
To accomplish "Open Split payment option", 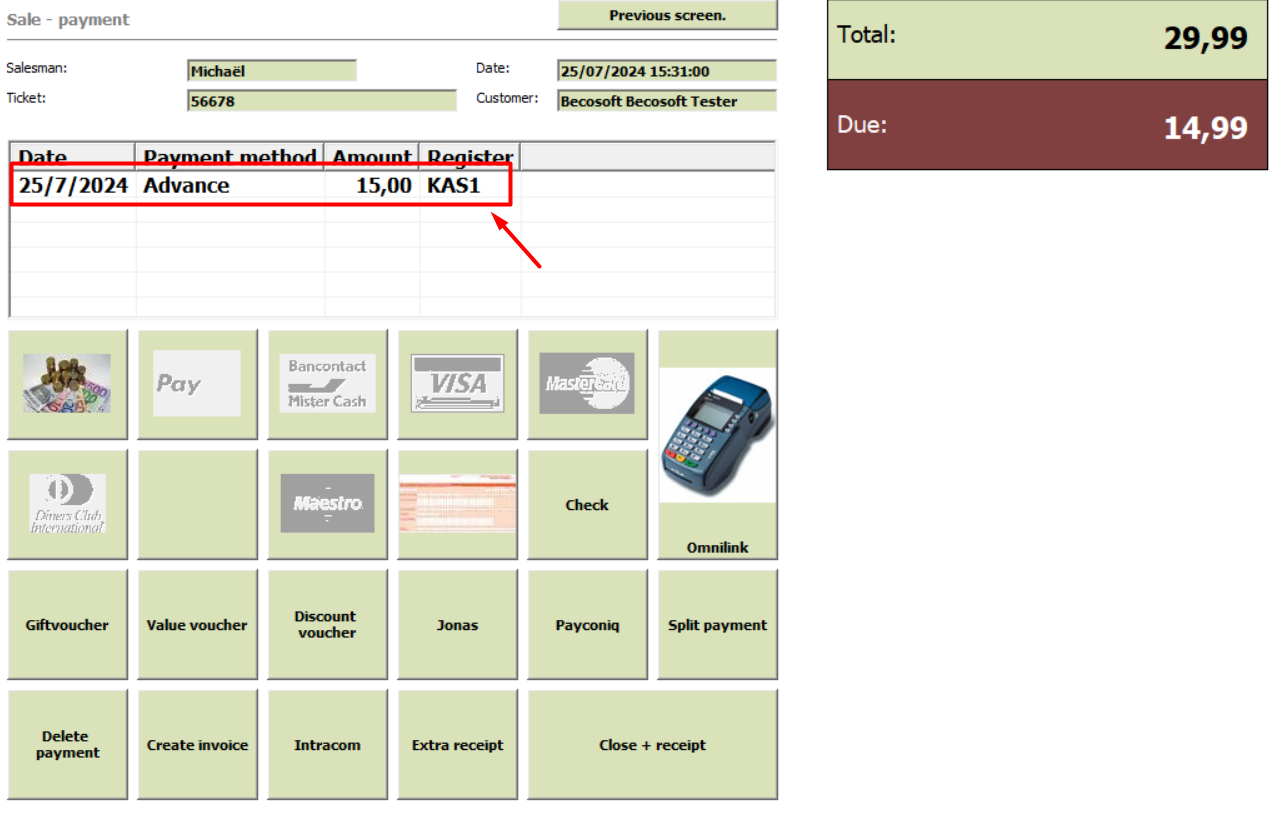I will [x=718, y=624].
